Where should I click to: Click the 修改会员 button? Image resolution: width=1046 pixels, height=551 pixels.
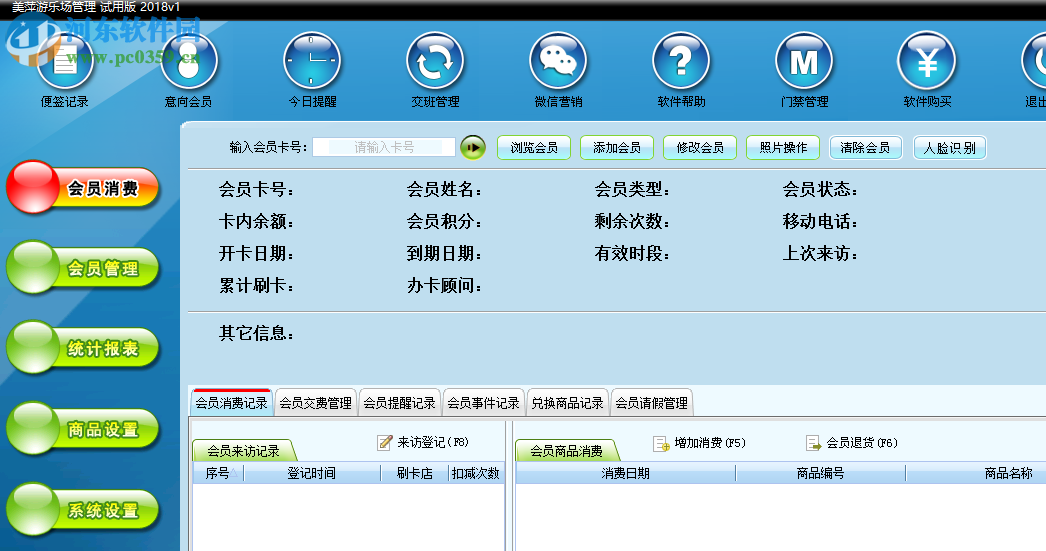700,147
